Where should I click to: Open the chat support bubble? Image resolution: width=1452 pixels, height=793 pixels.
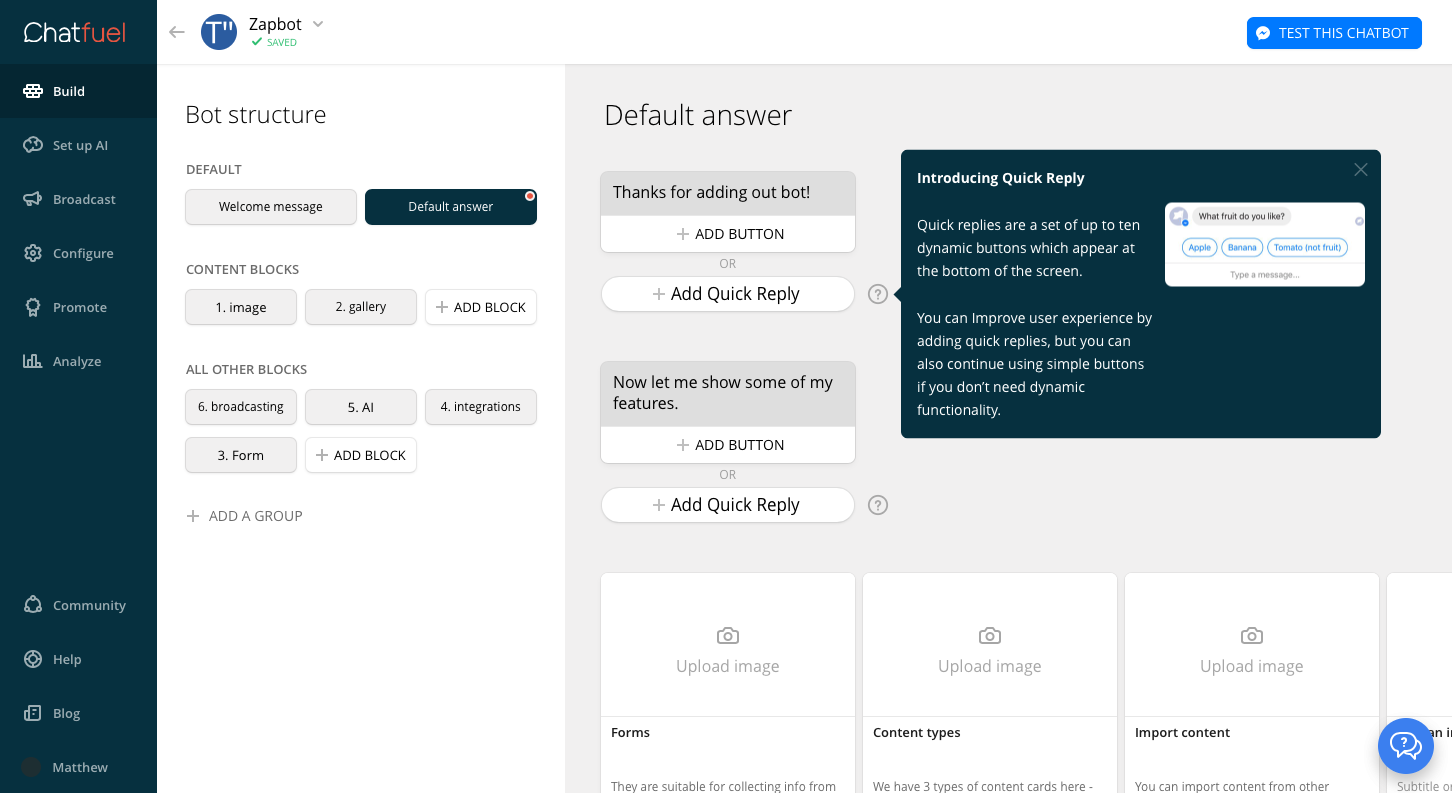[x=1406, y=746]
